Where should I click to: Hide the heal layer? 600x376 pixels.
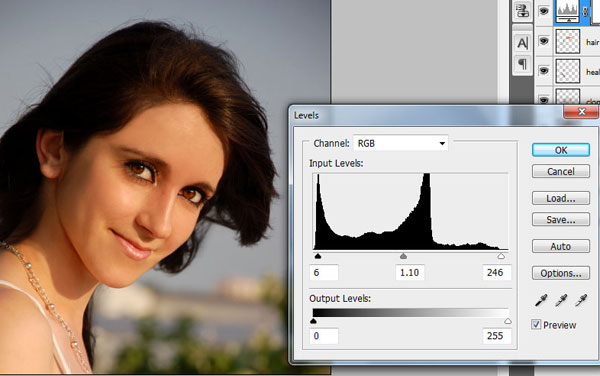543,70
